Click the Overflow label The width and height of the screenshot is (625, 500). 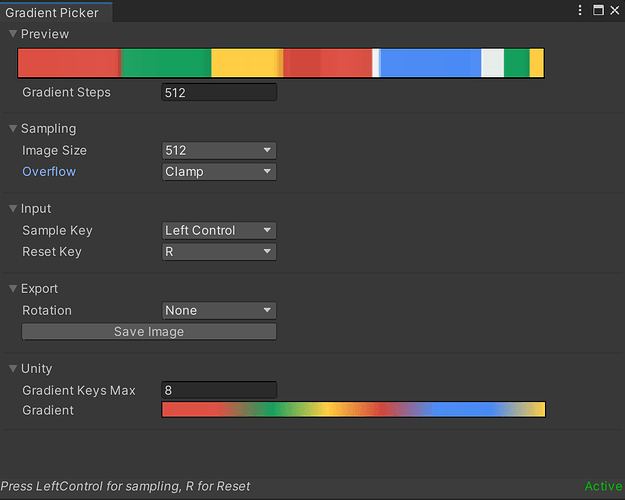[x=49, y=171]
